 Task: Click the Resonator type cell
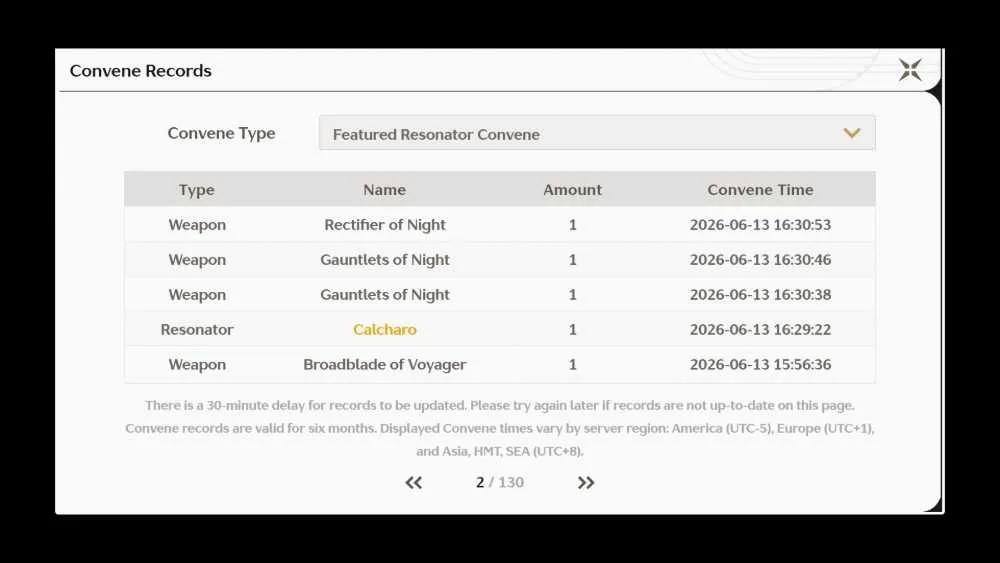(x=196, y=330)
